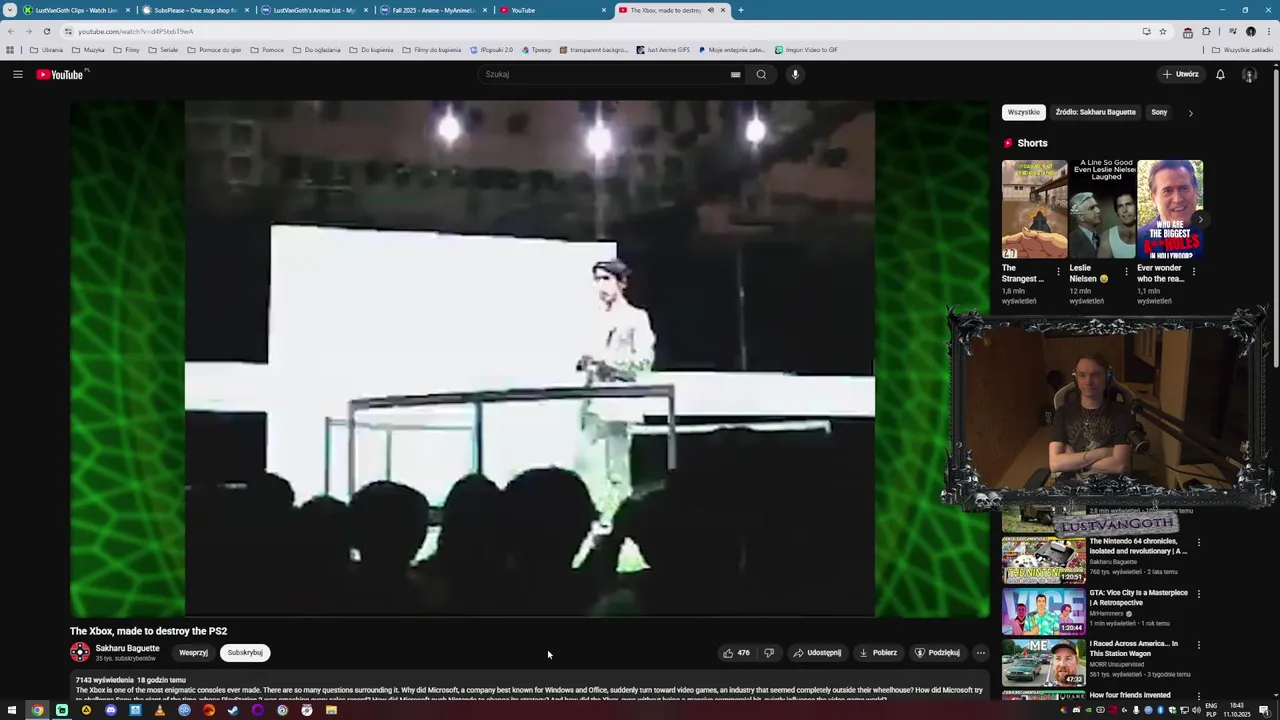
Task: Open the taskbar clock and date
Action: pyautogui.click(x=1237, y=710)
